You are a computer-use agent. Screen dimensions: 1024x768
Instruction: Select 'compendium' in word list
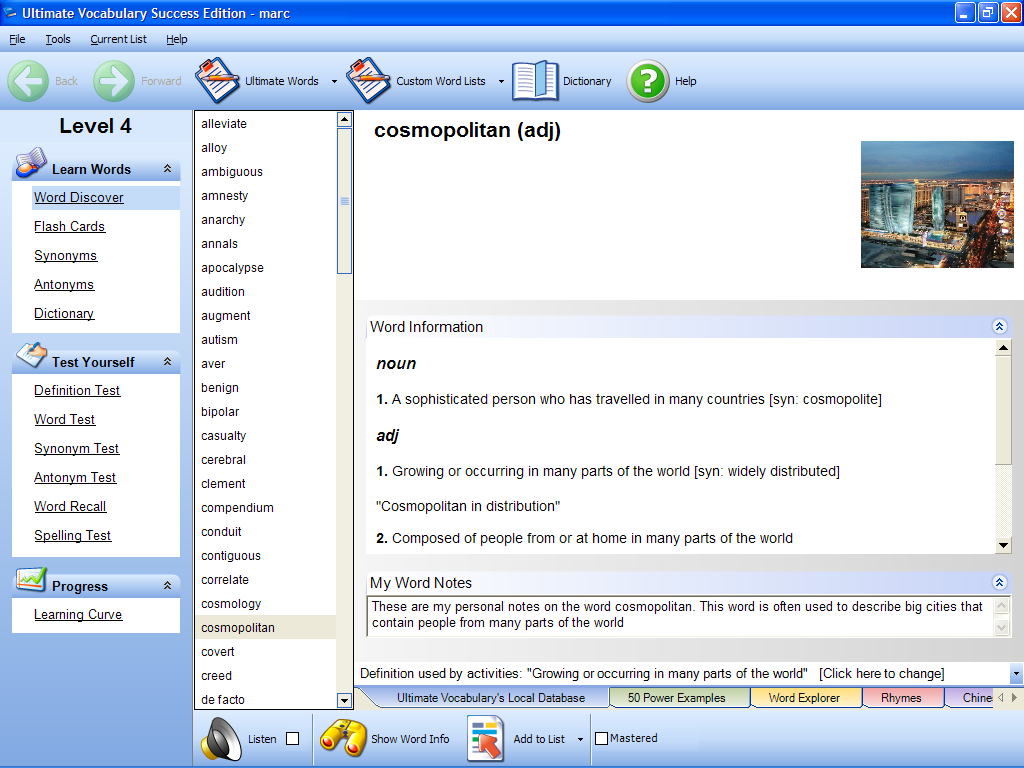265,507
